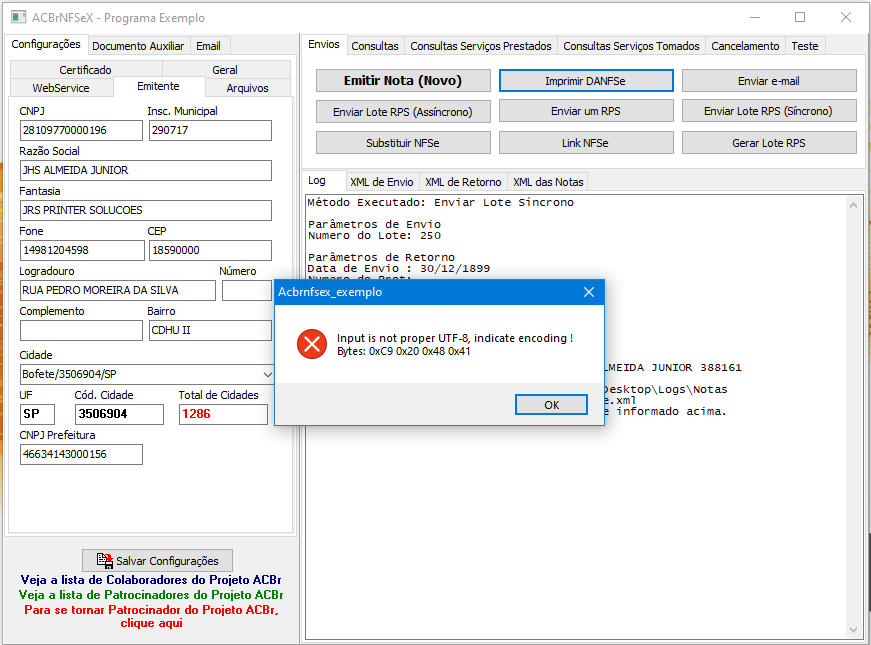Select the WebService sub-tab
Viewport: 871px width, 645px height.
coord(61,88)
